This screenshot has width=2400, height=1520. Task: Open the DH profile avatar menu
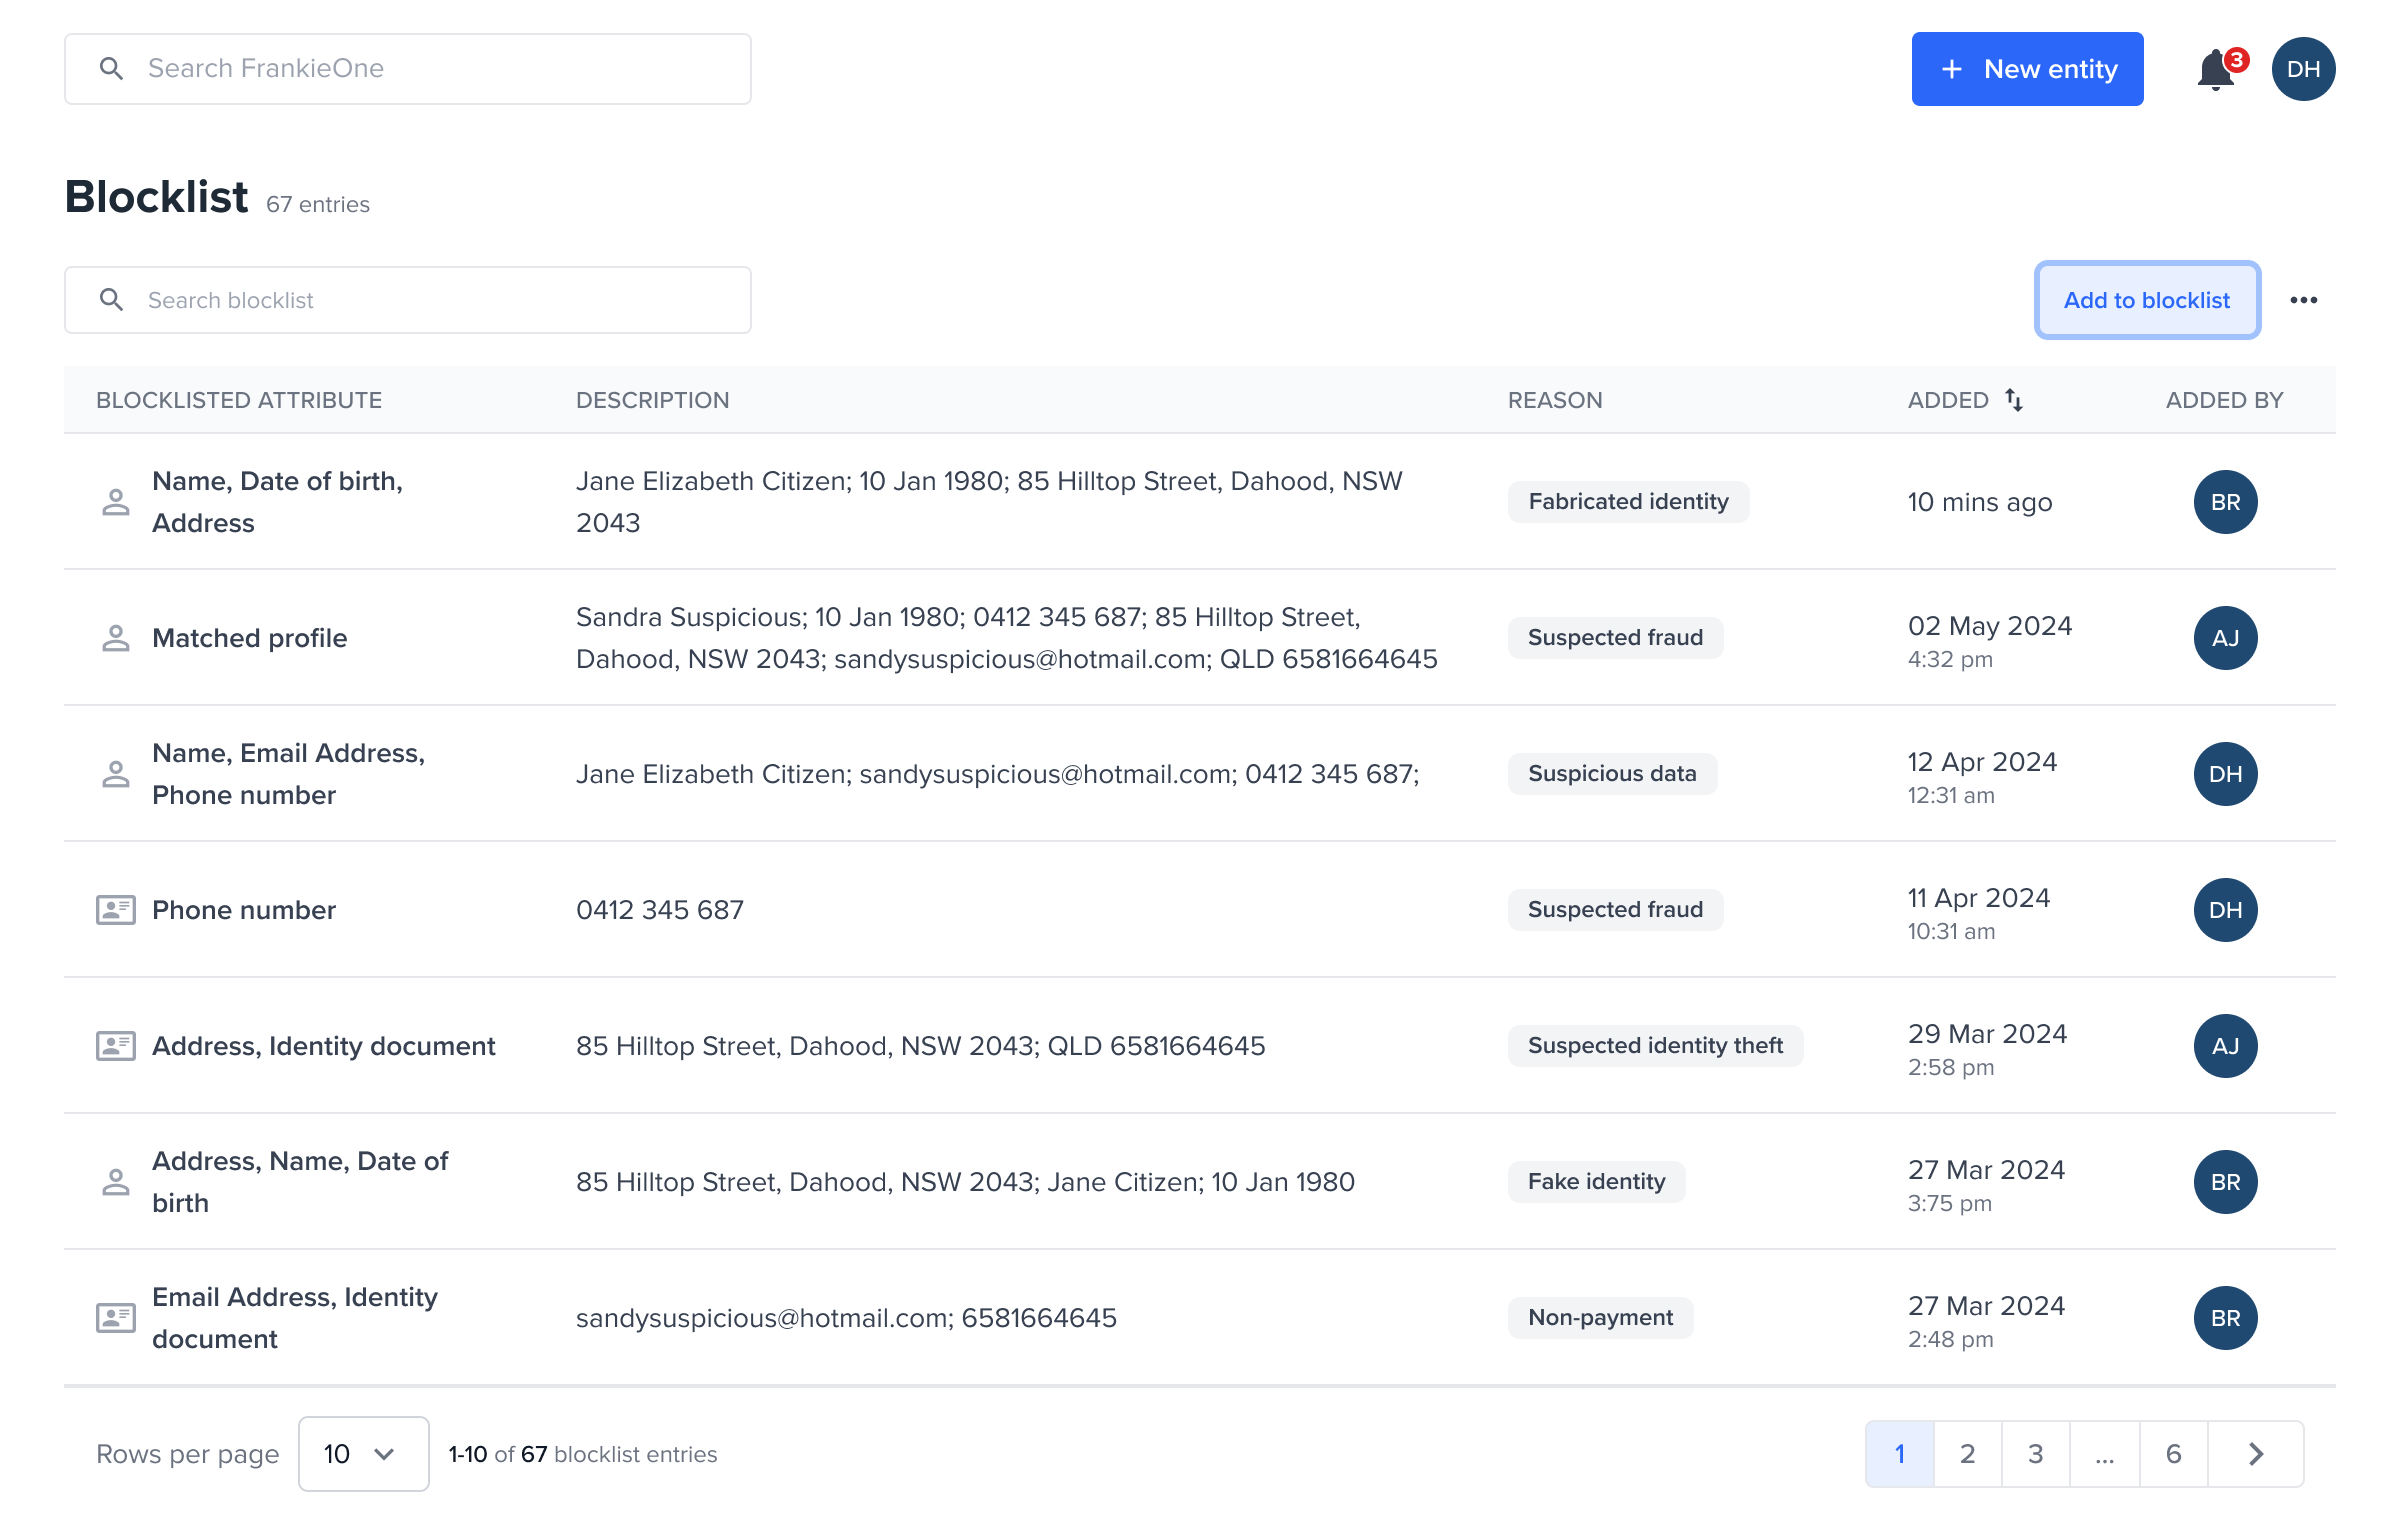tap(2305, 68)
